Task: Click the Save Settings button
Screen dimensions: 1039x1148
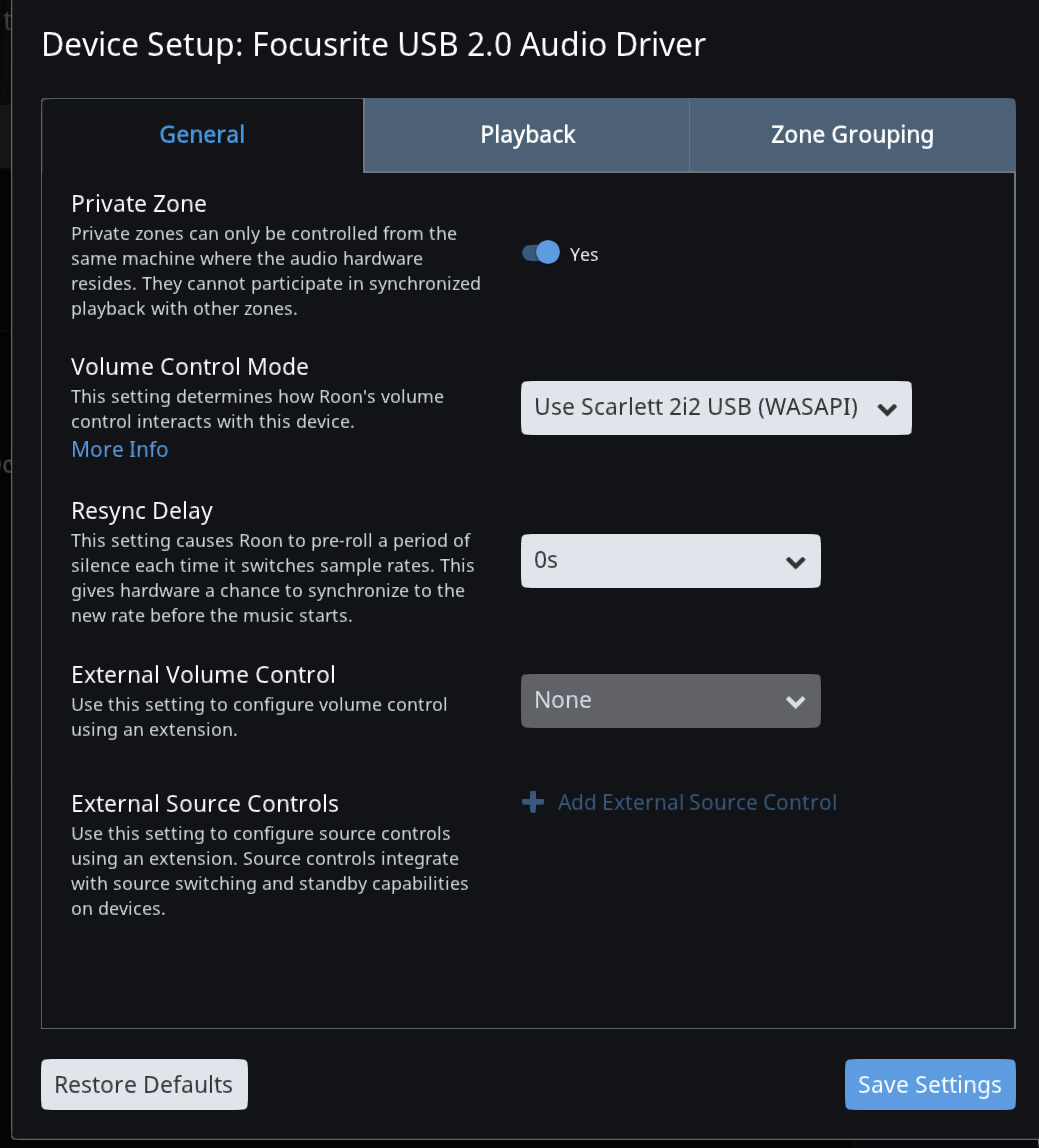Action: (930, 1084)
